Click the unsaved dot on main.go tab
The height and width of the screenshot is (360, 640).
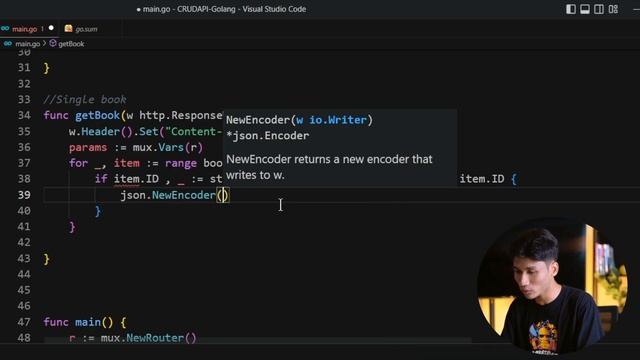51,28
